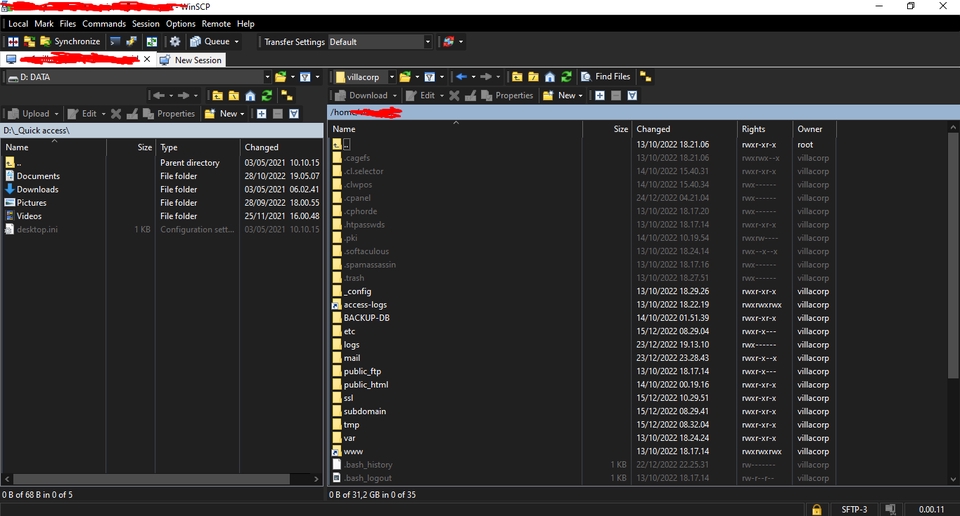The width and height of the screenshot is (960, 516).
Task: Click the remote panel root directory icon
Action: point(534,77)
